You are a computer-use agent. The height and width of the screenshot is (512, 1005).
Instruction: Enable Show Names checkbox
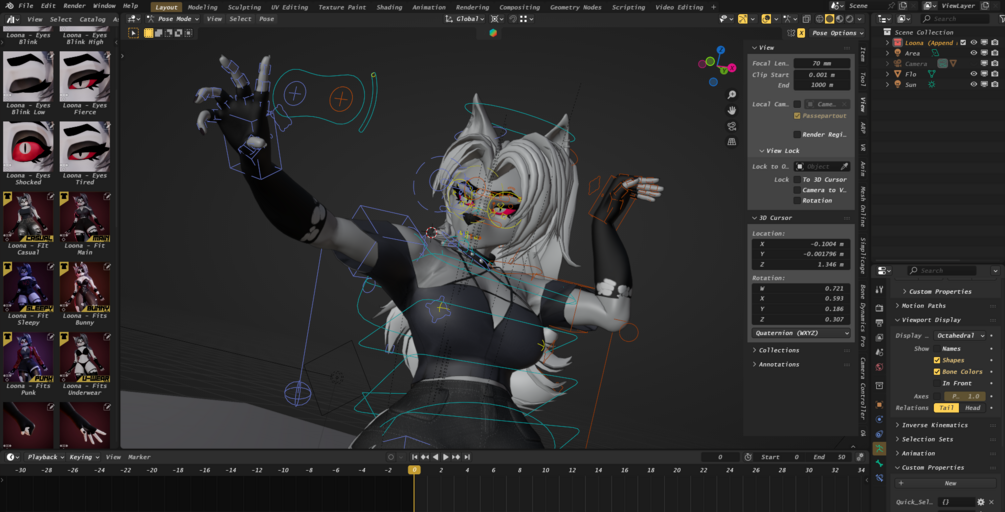click(936, 349)
